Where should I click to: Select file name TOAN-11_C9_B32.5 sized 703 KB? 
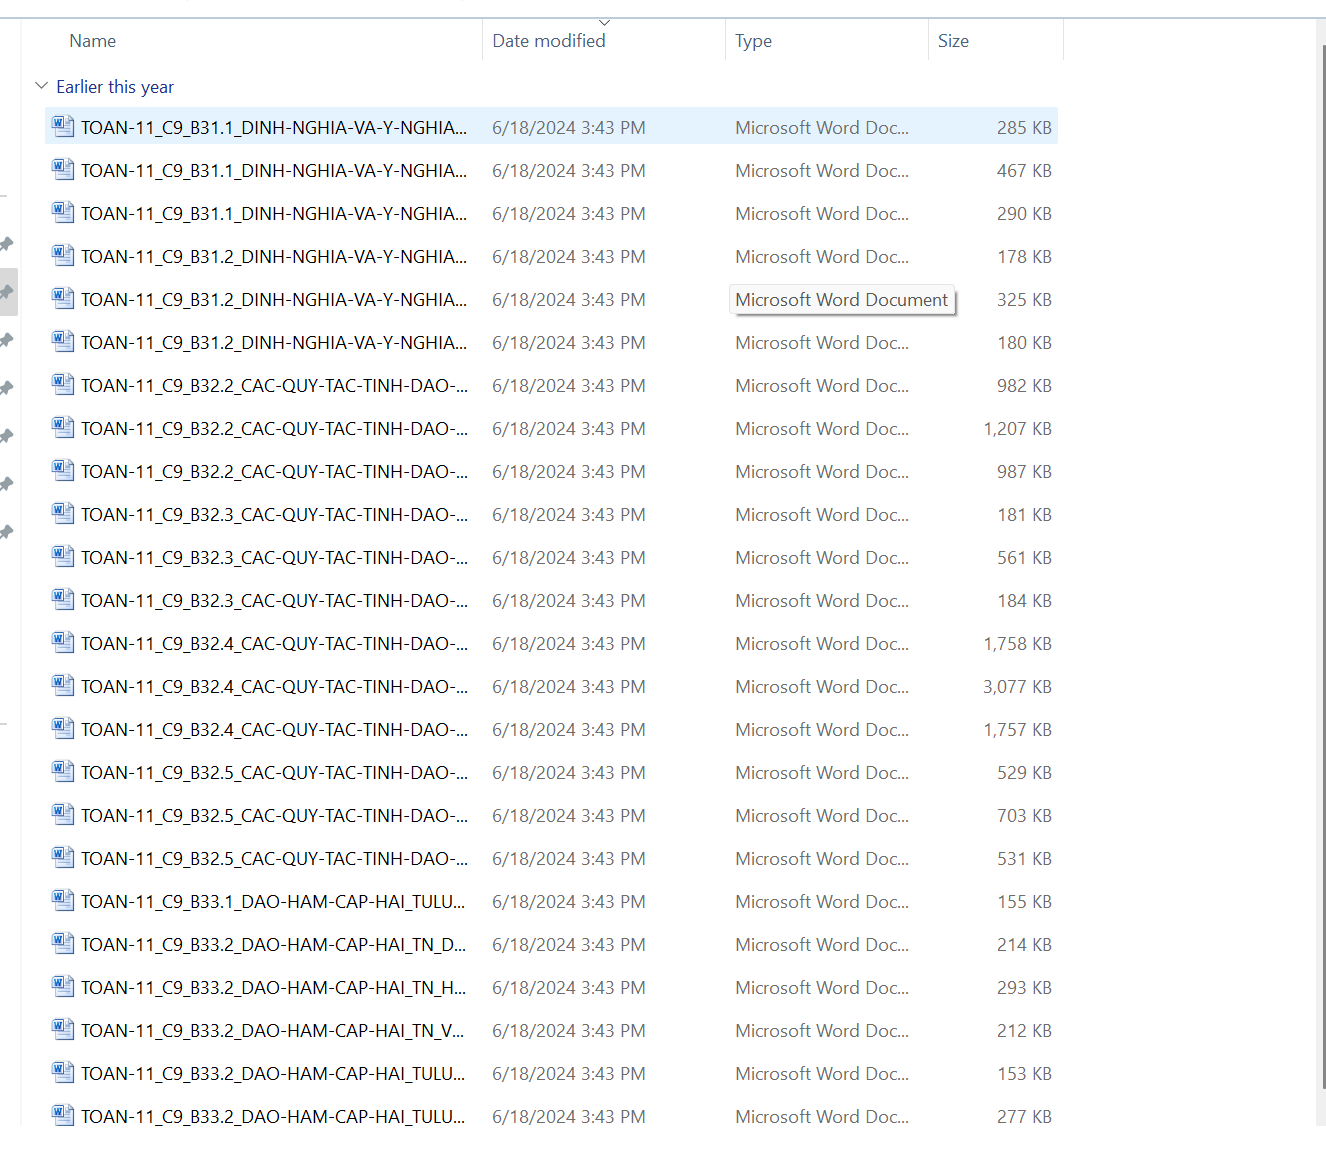click(274, 816)
